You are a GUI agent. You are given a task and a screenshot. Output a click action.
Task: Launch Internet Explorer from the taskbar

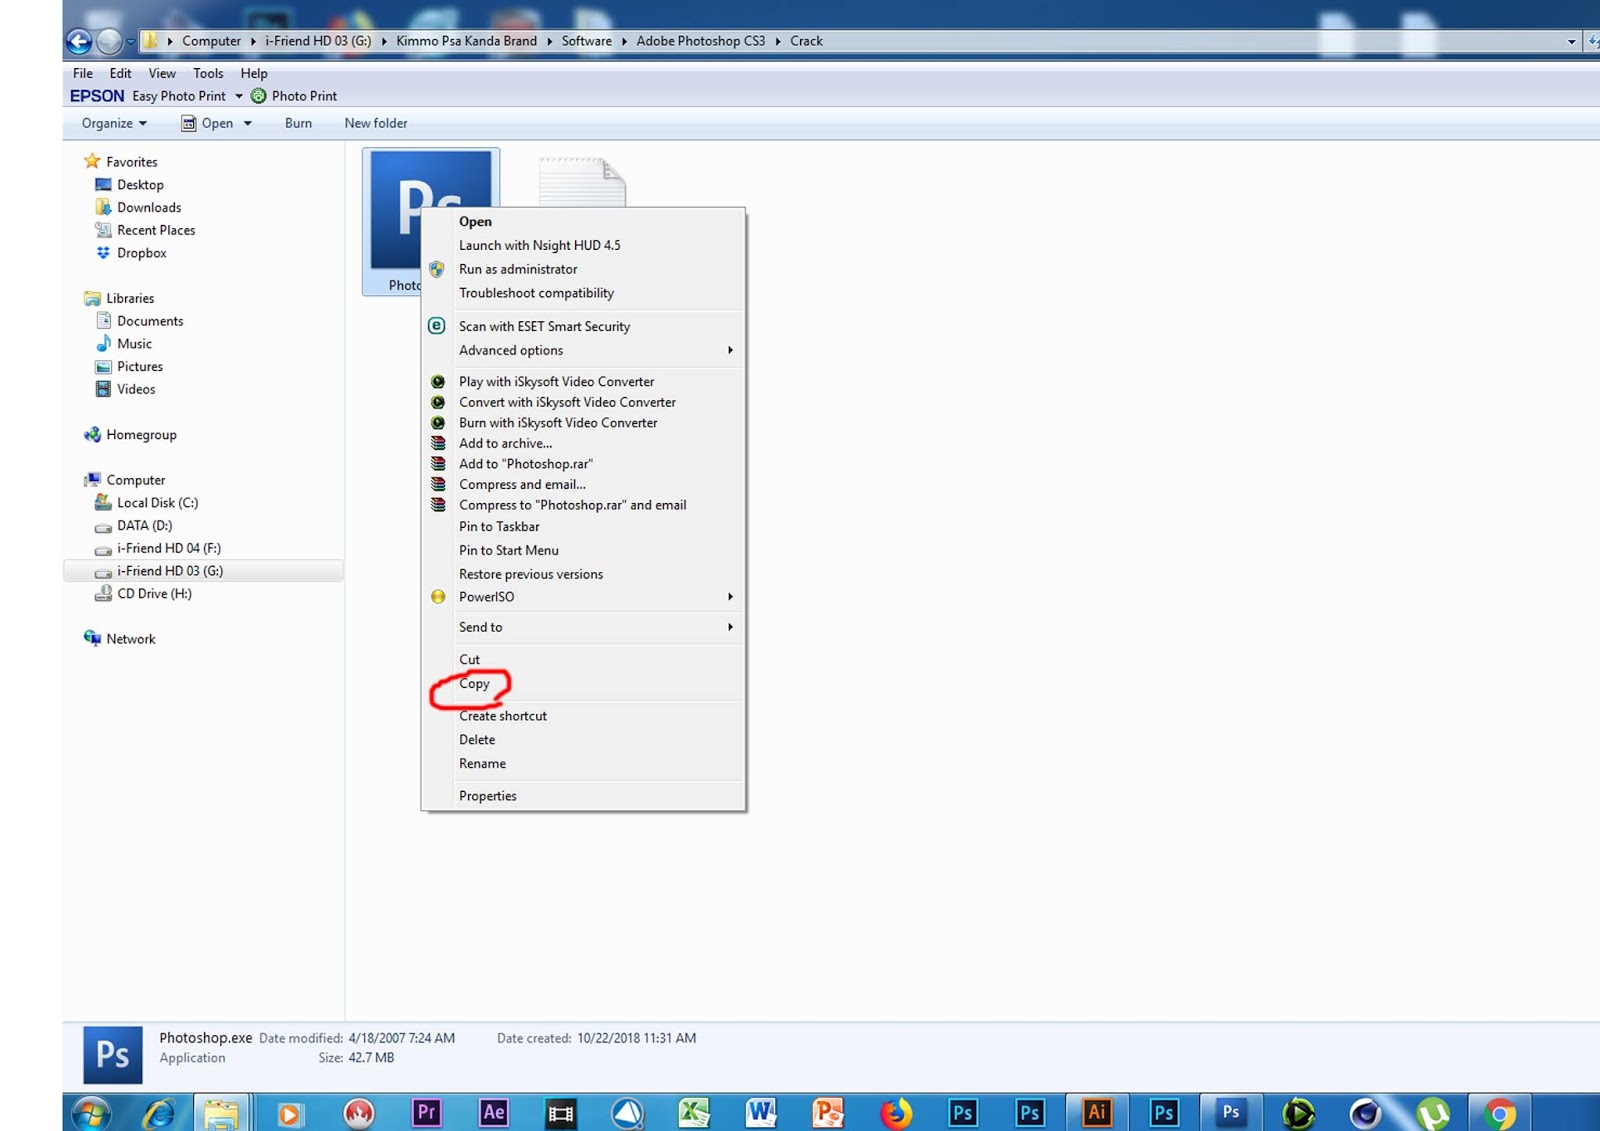coord(158,1113)
